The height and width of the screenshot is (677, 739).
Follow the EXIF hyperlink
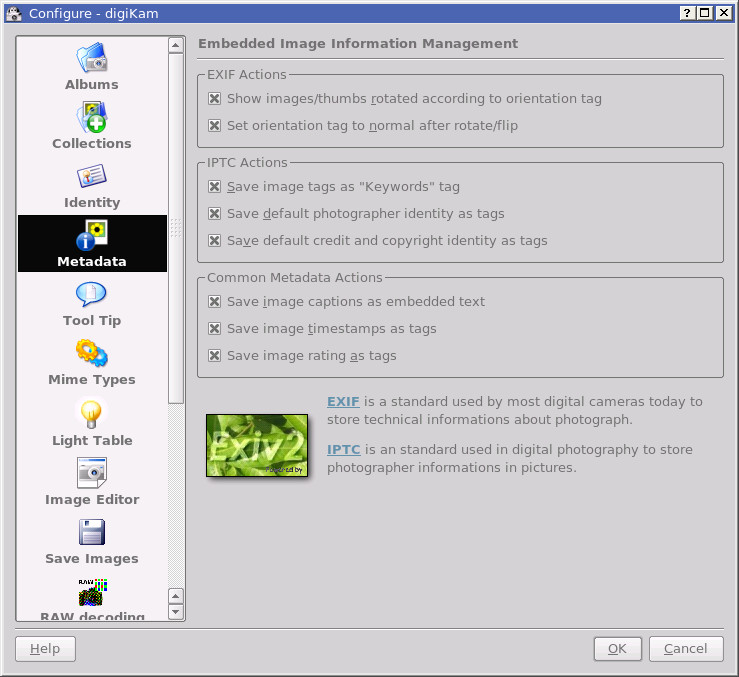click(x=343, y=402)
